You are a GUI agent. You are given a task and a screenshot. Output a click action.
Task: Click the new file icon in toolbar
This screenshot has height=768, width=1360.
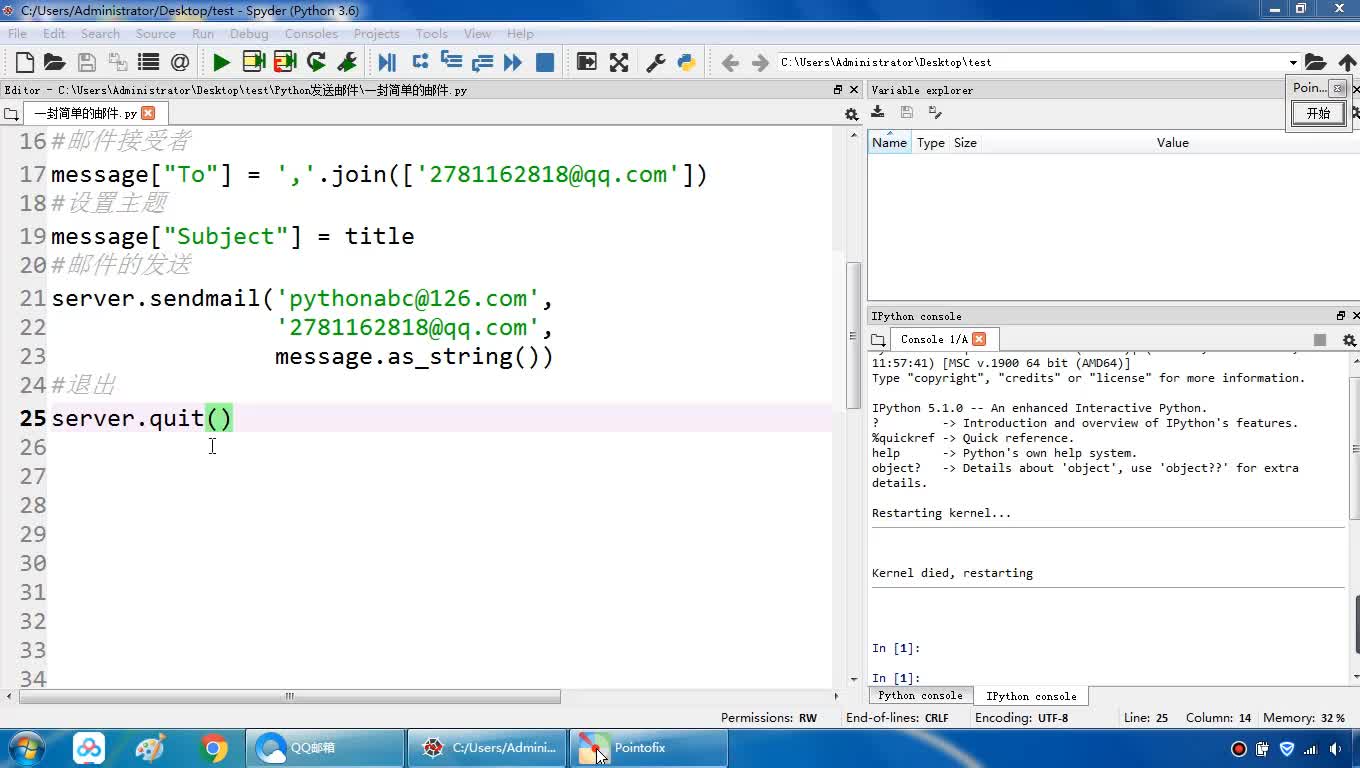point(25,63)
